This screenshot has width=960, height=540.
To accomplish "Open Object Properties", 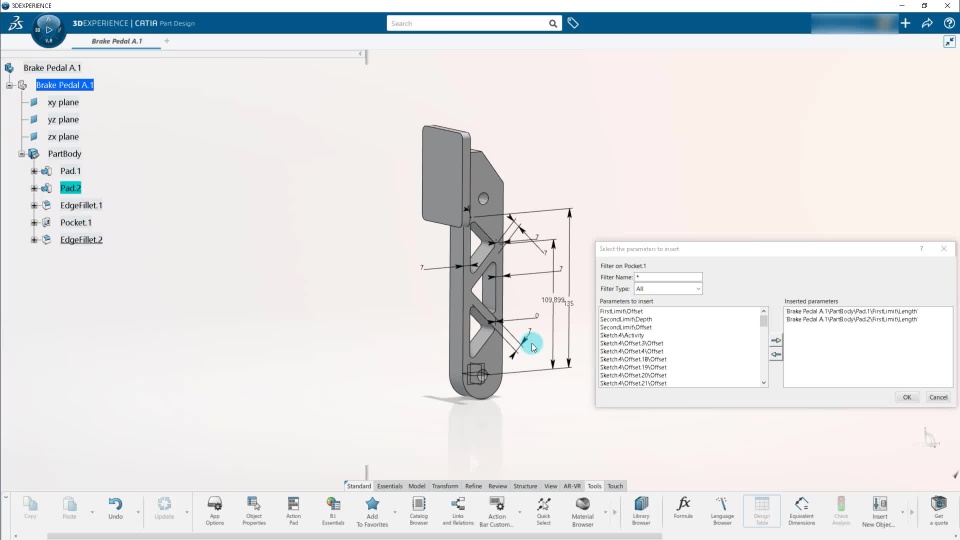I will click(253, 510).
